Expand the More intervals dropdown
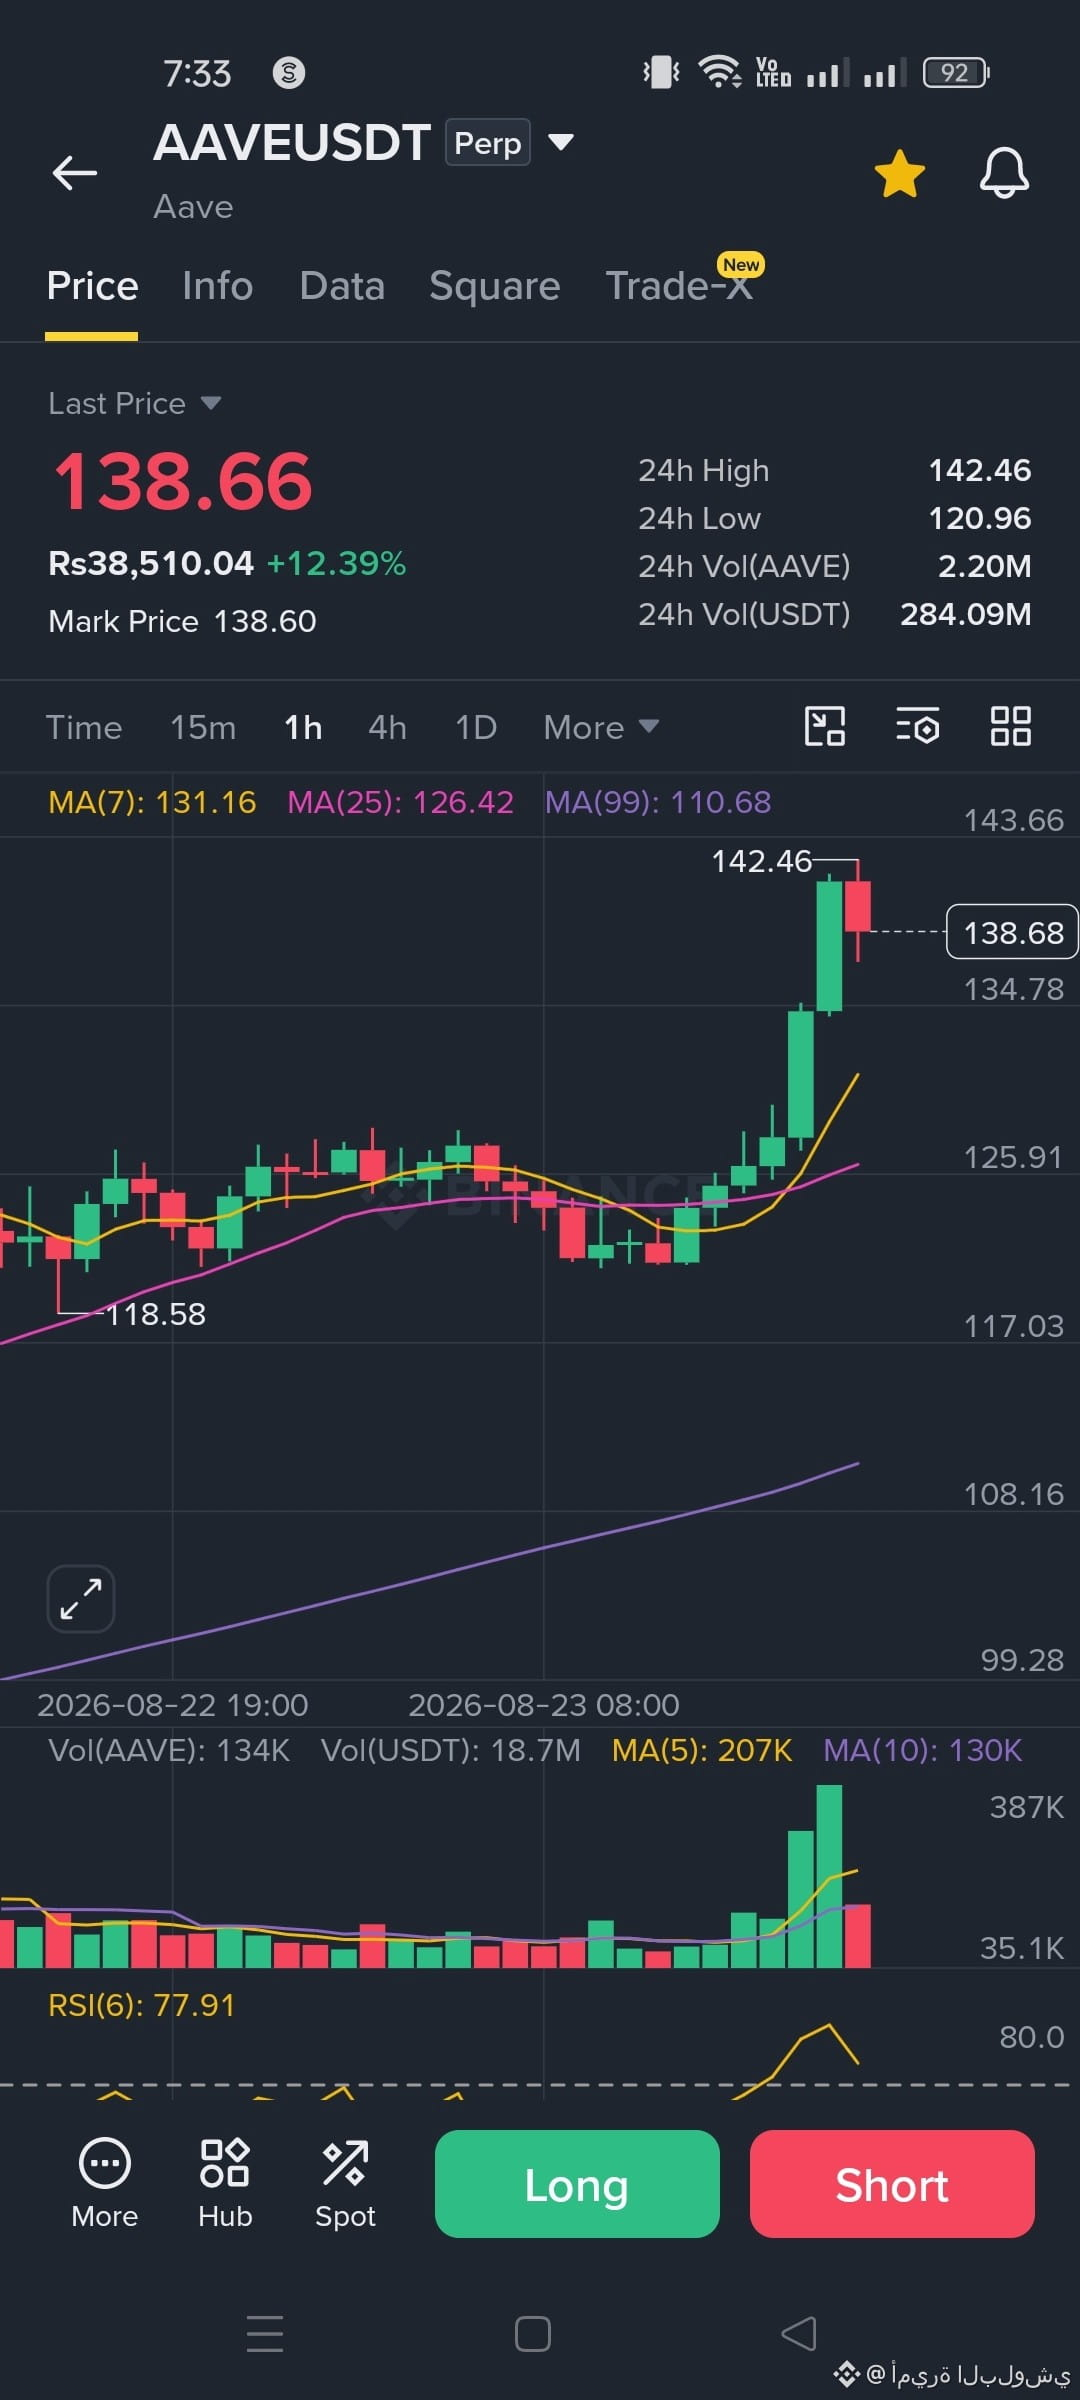The height and width of the screenshot is (2400, 1080). tap(601, 727)
